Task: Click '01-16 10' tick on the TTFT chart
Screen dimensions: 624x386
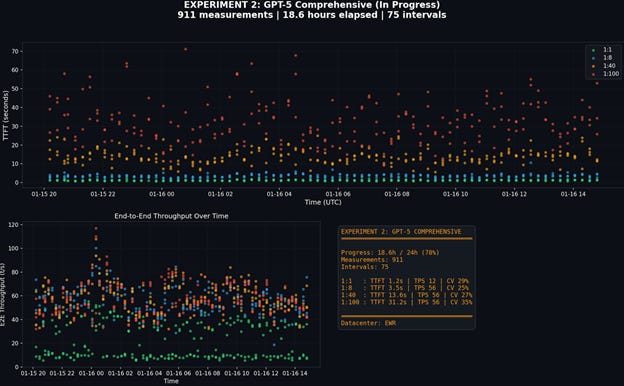Action: click(x=456, y=194)
